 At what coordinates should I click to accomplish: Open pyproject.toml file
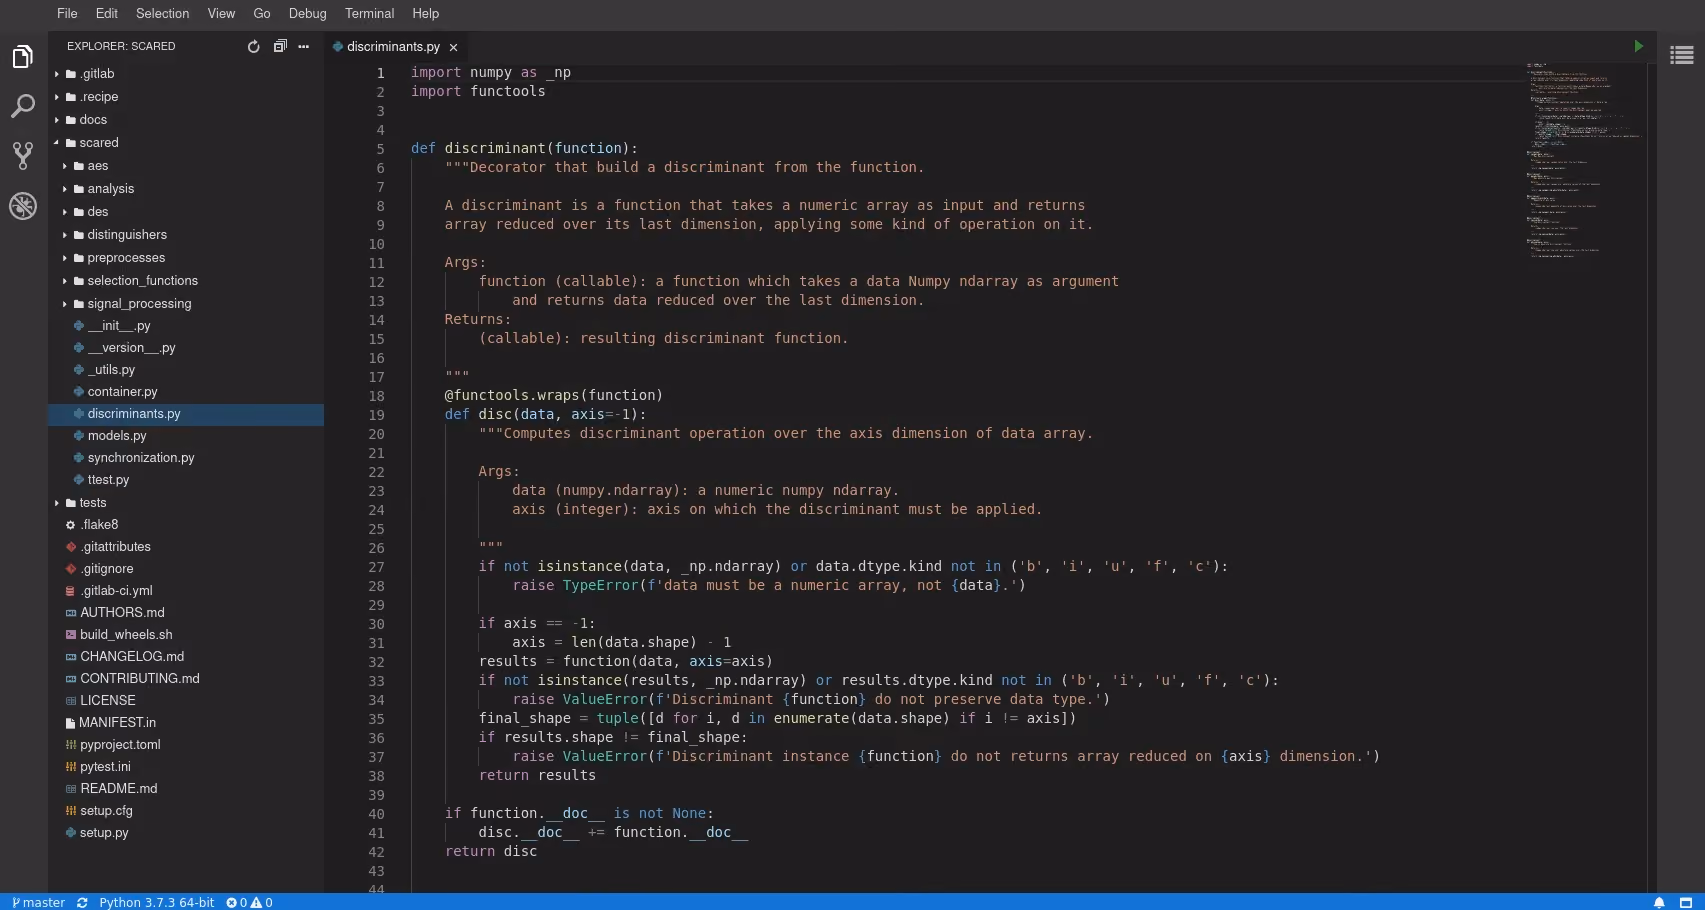tap(186, 745)
